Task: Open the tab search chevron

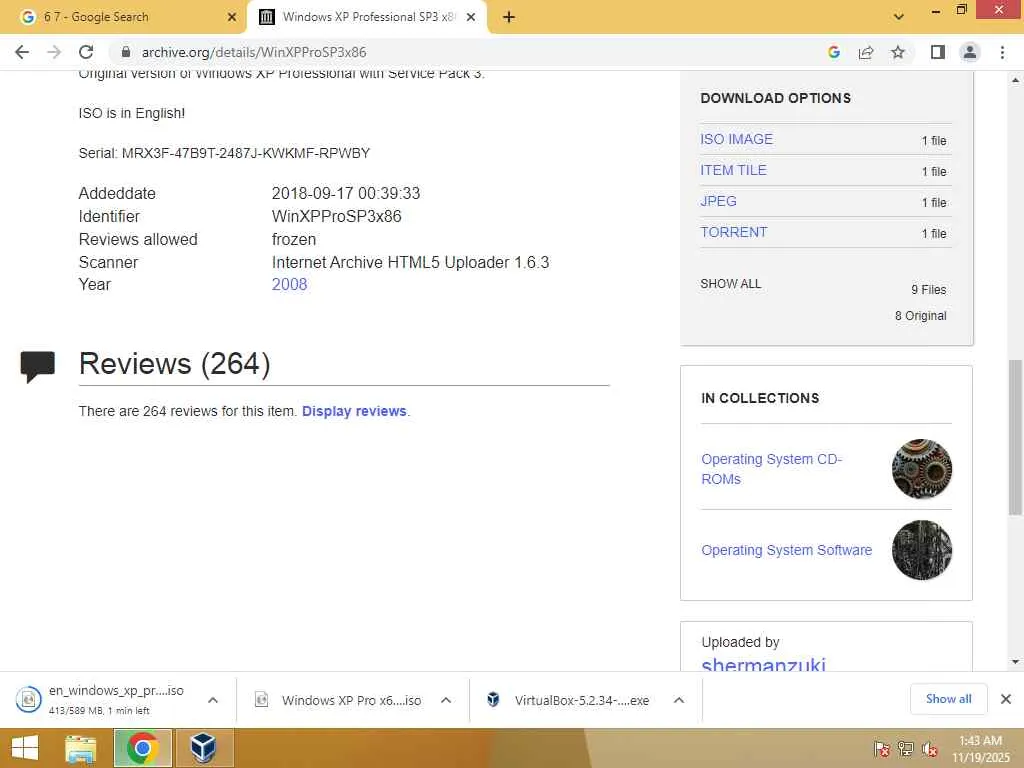Action: 899,16
